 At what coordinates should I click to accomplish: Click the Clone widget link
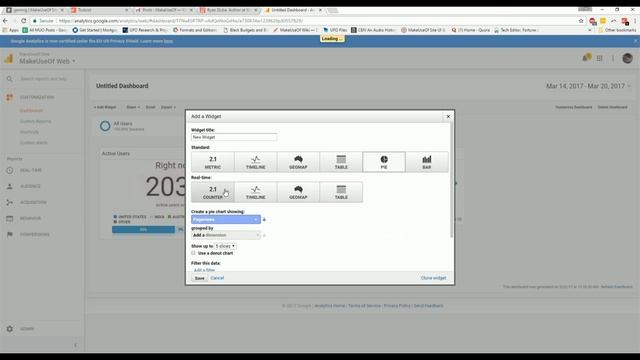433,278
